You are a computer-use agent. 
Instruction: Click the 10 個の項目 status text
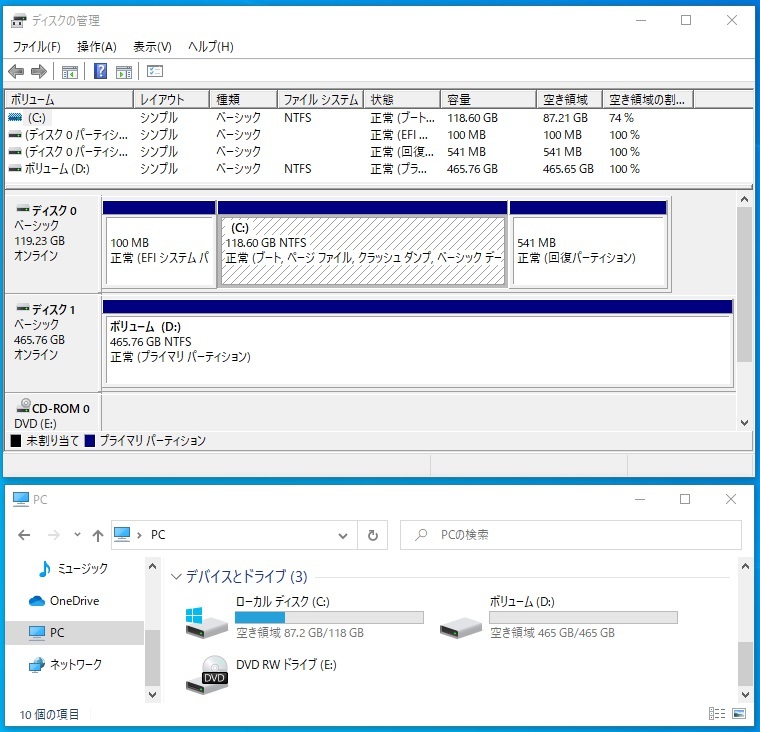[x=49, y=714]
